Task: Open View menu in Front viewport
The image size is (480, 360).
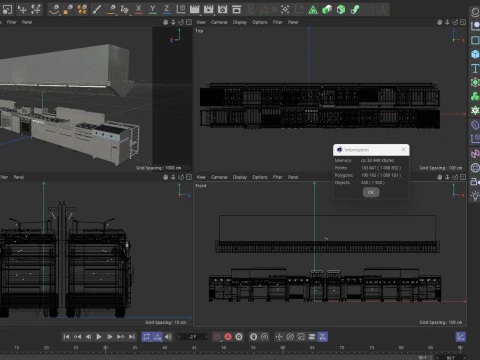Action: pyautogui.click(x=201, y=177)
